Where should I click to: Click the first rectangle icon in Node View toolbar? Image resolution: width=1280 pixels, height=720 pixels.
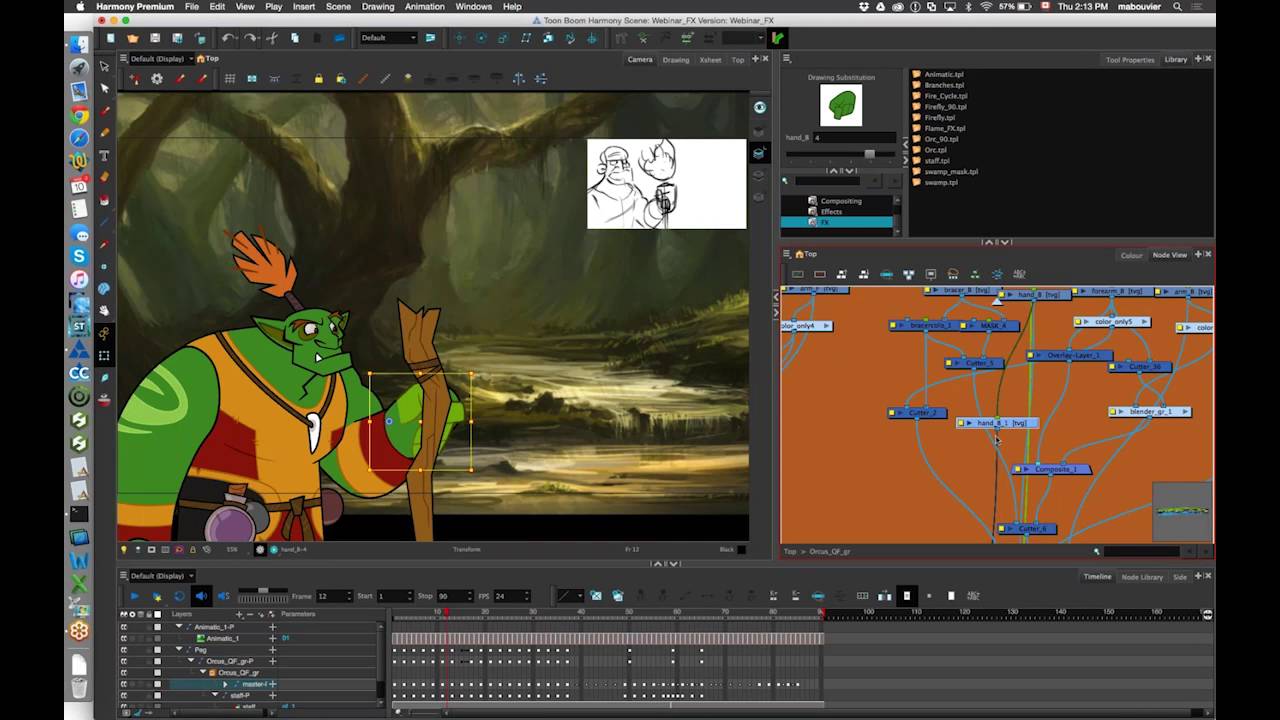point(798,274)
